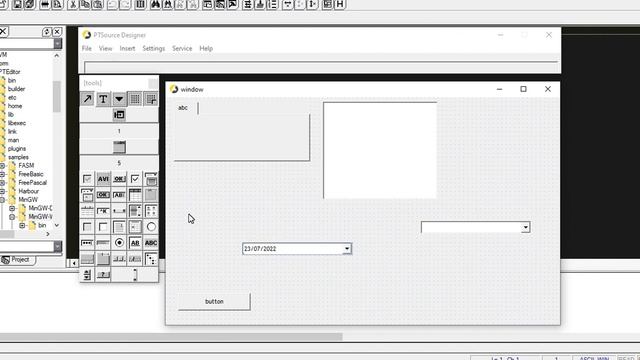
Task: Select the T text tool in tools palette
Action: [103, 99]
